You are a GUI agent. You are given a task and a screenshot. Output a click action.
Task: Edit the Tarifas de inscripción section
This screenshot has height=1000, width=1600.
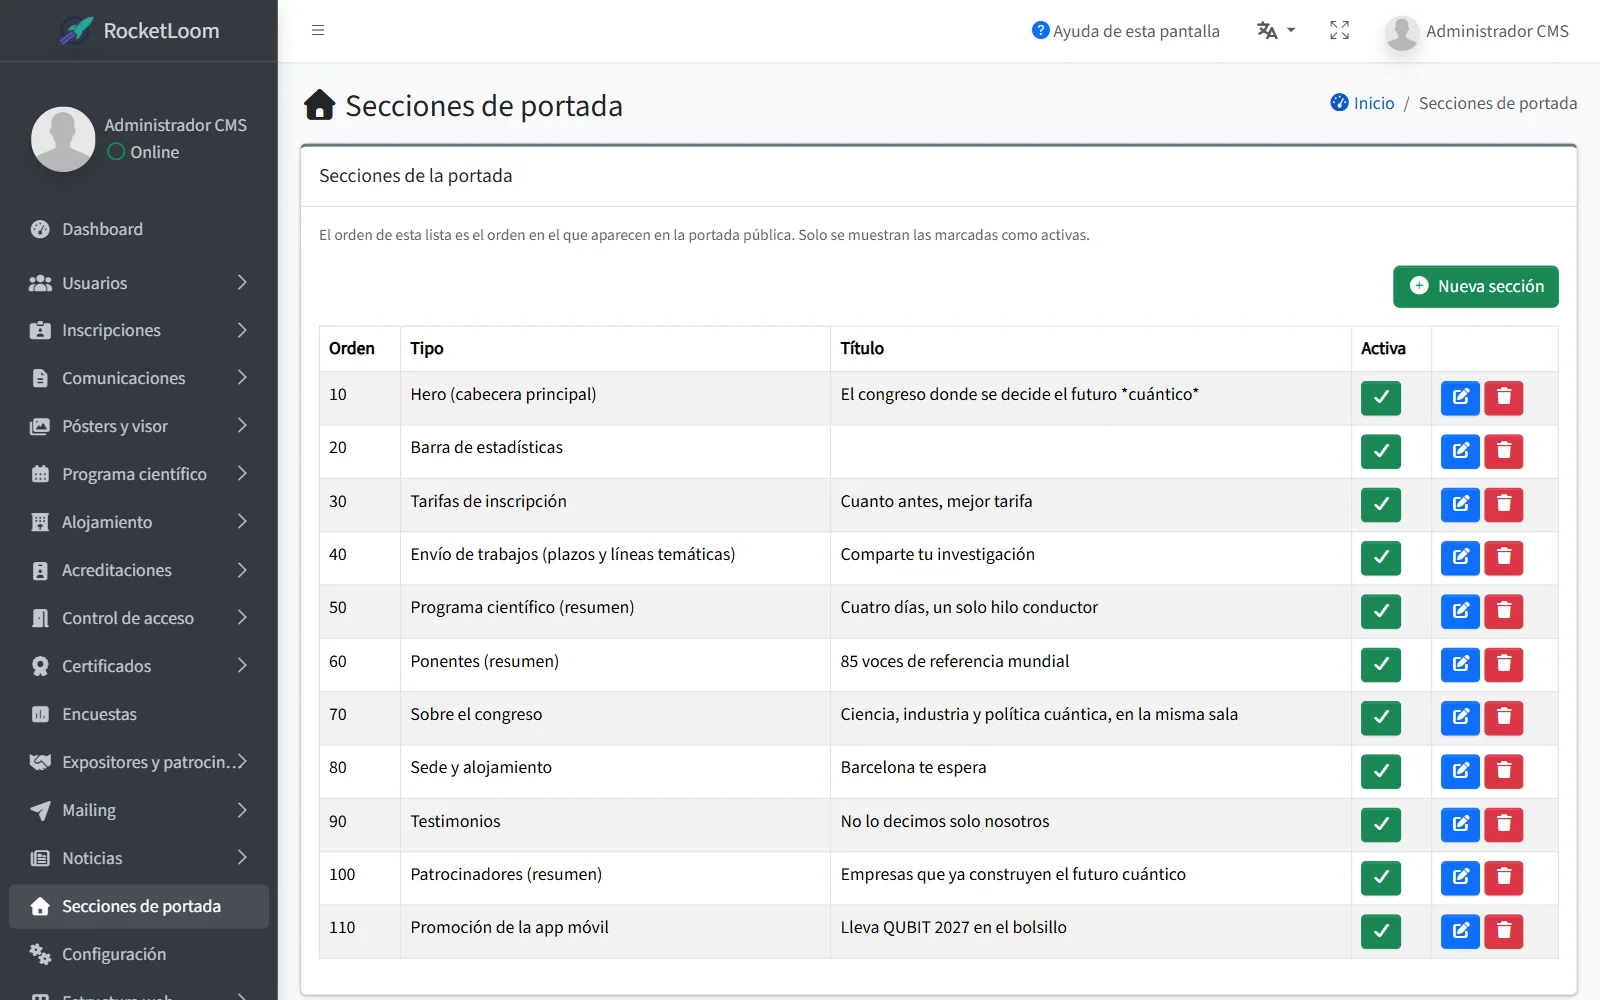(x=1460, y=504)
